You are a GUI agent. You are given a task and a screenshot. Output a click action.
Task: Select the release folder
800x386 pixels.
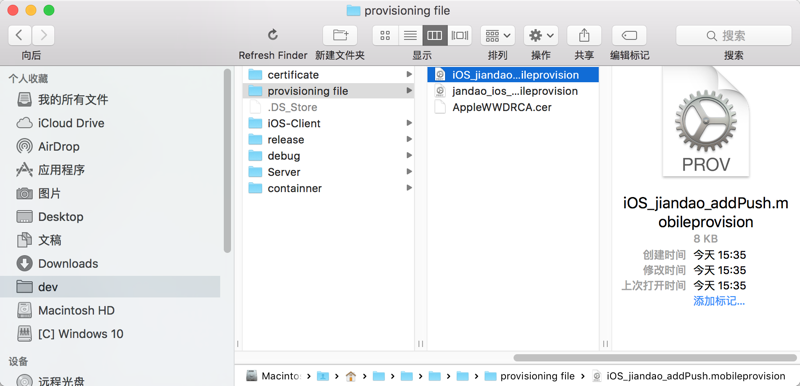(x=328, y=140)
